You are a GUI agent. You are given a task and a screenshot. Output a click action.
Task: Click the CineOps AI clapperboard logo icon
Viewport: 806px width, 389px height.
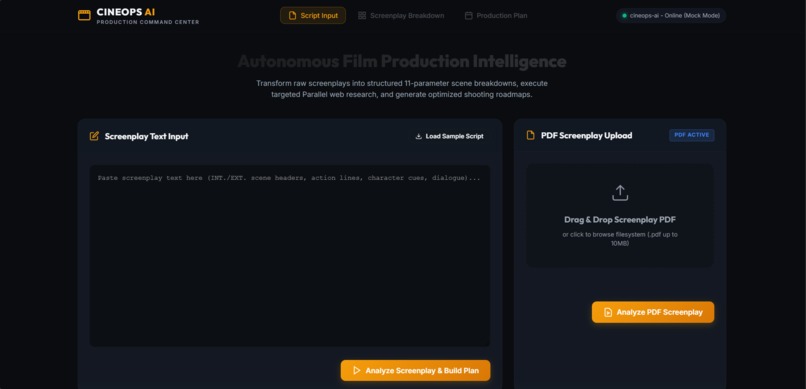click(84, 15)
